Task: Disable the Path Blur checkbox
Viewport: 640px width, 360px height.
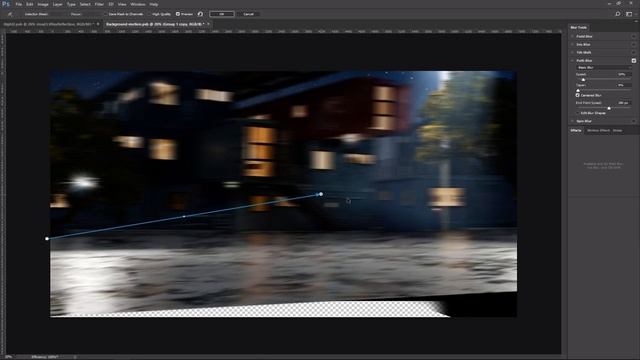Action: pyautogui.click(x=633, y=60)
